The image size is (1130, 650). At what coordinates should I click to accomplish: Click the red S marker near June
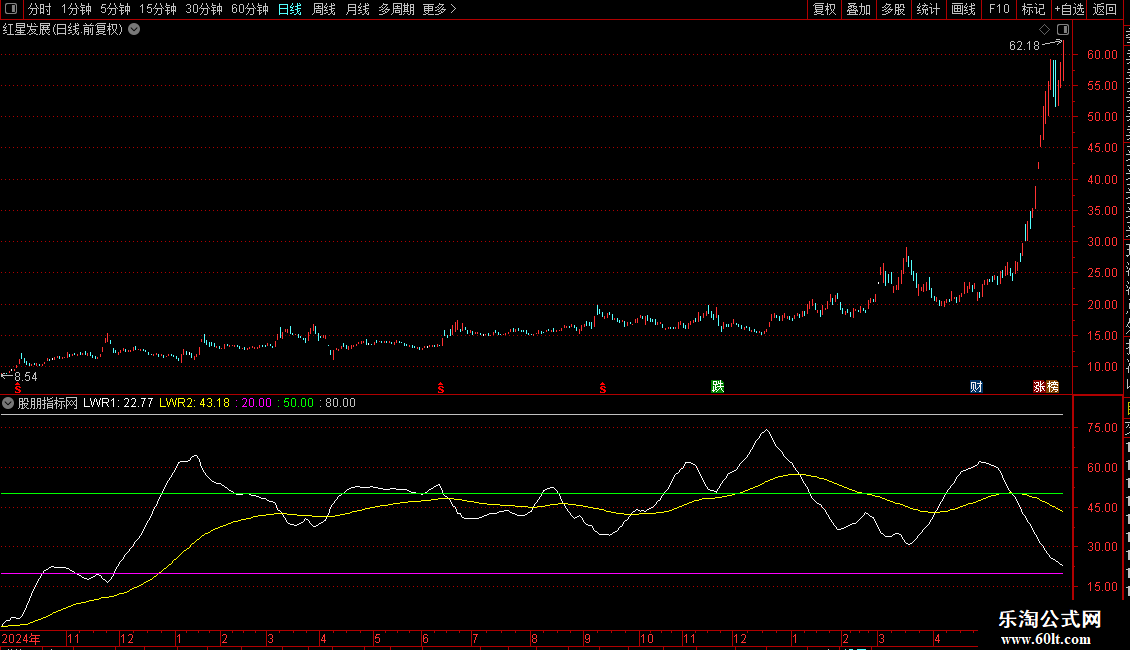(x=441, y=388)
